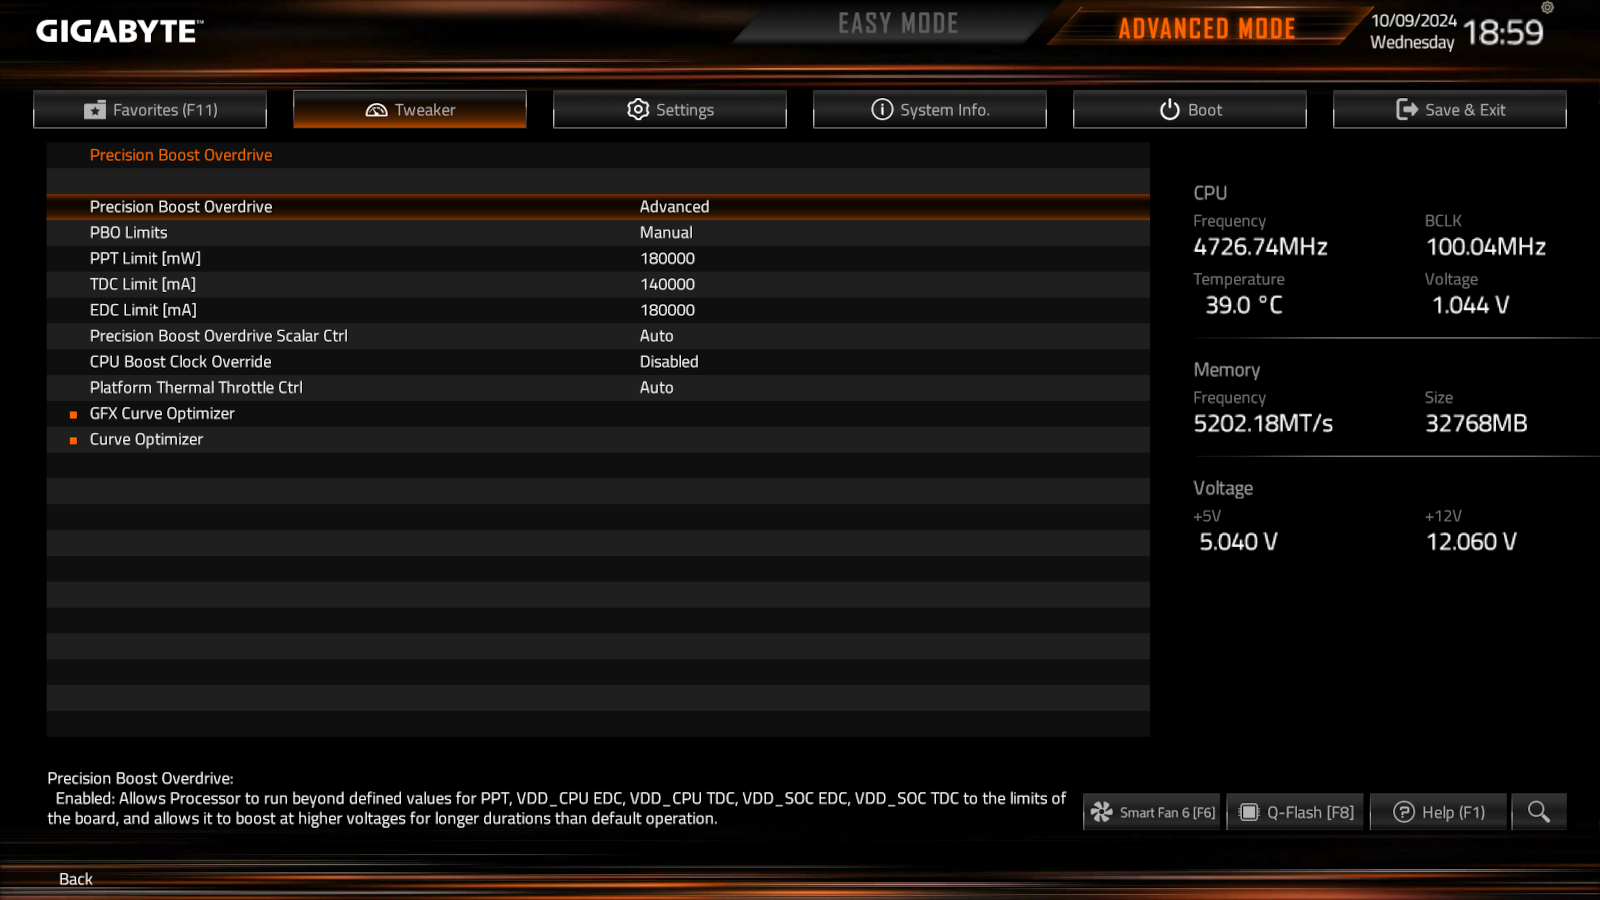The width and height of the screenshot is (1600, 900).
Task: Click the magnifying glass search icon
Action: point(1539,812)
